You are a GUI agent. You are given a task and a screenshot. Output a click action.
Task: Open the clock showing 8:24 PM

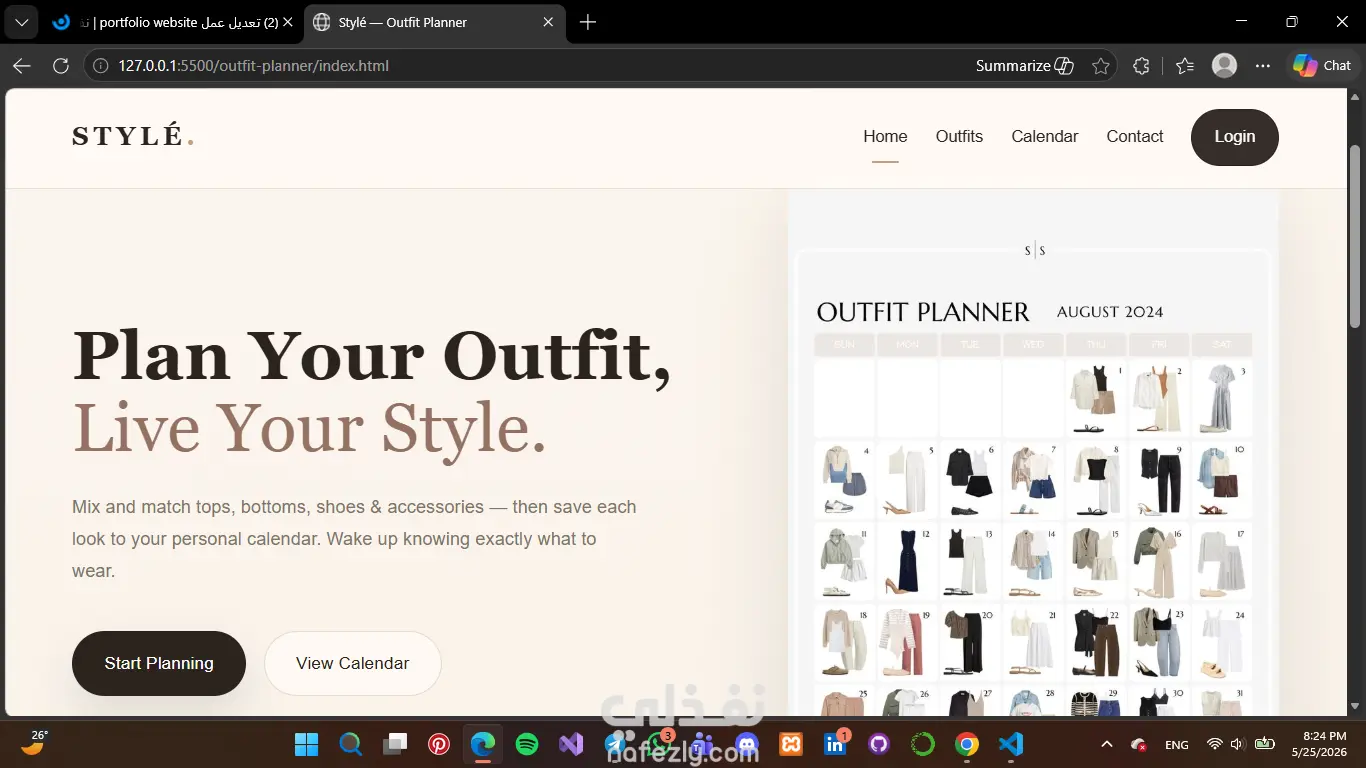pyautogui.click(x=1319, y=744)
